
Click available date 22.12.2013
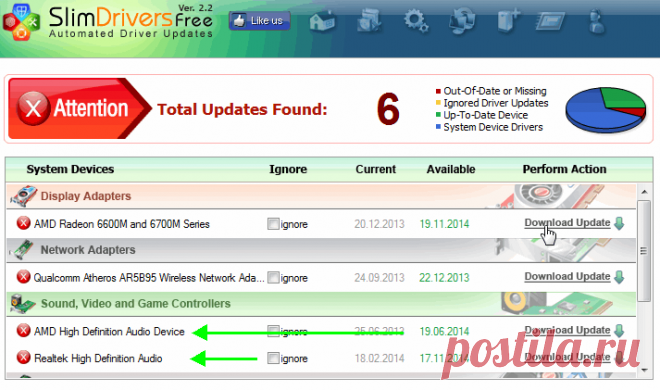pyautogui.click(x=444, y=278)
